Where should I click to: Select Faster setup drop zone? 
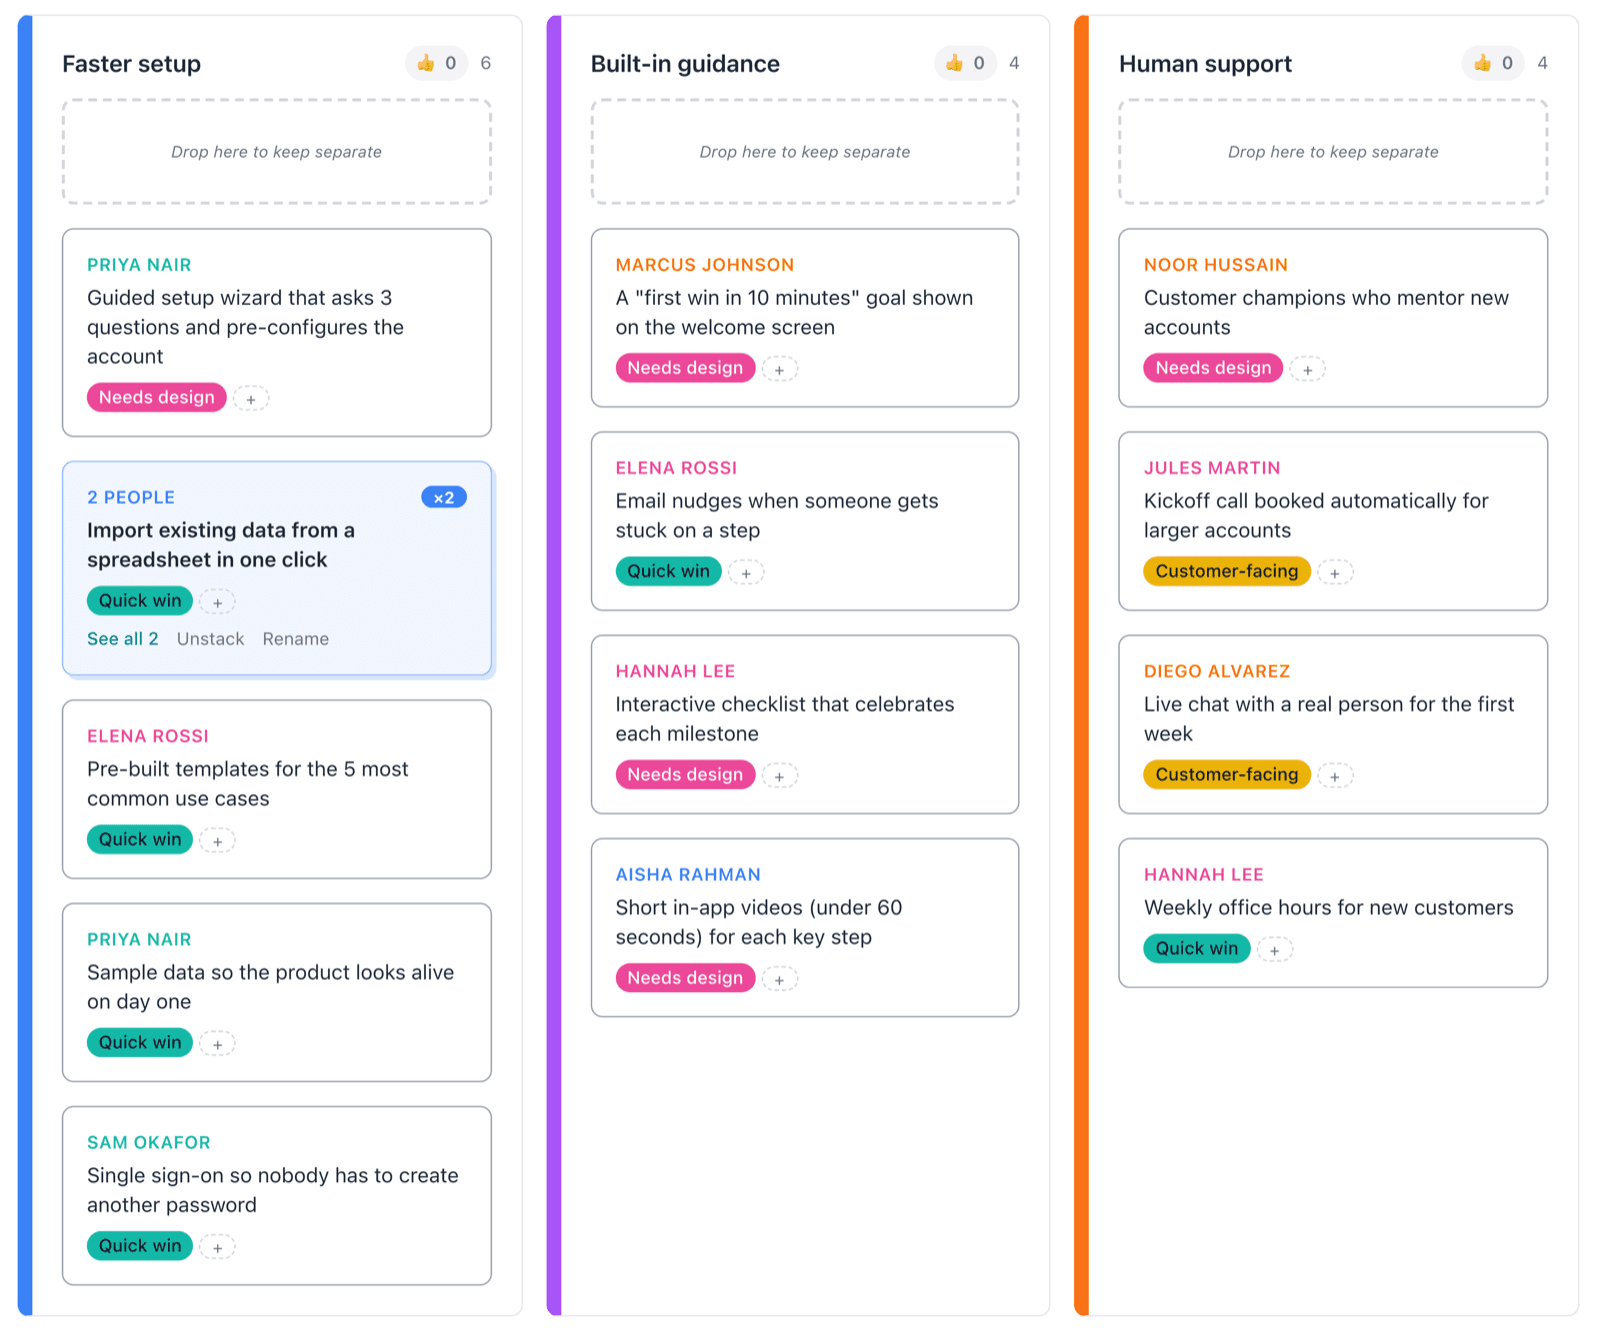(277, 152)
